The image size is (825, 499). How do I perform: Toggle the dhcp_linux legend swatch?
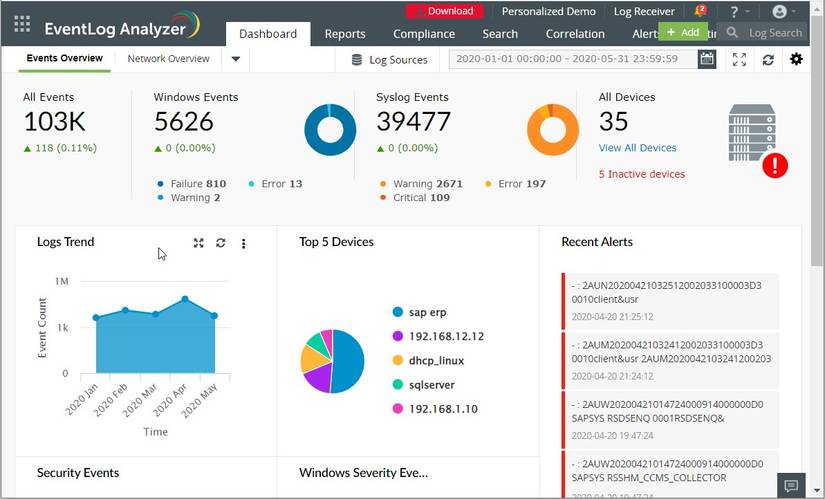tap(398, 361)
